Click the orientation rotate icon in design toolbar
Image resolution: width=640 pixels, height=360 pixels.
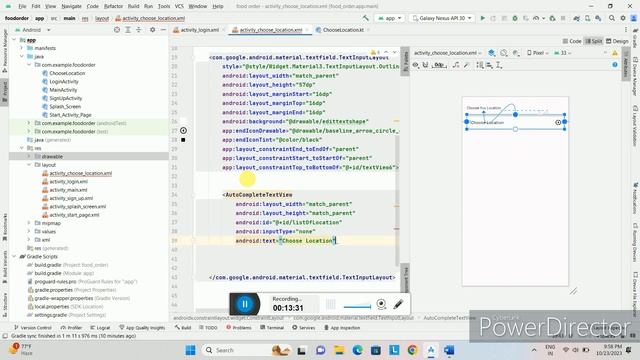pyautogui.click(x=504, y=53)
